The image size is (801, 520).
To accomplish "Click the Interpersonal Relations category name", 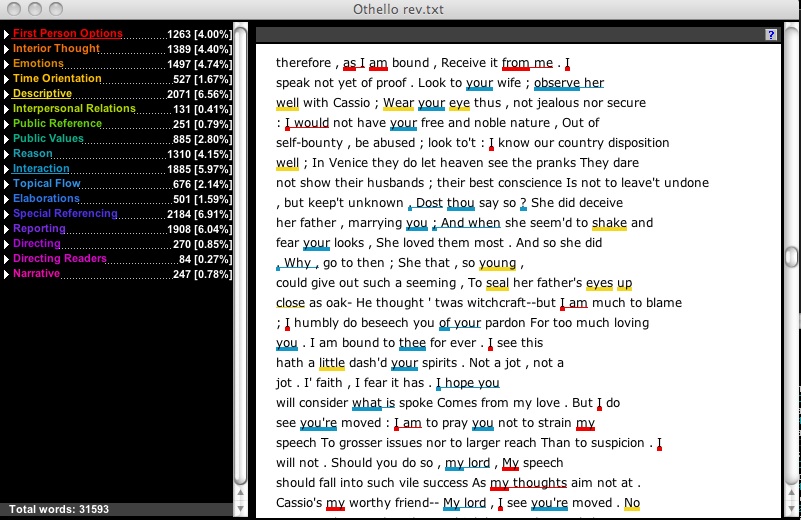I will click(x=74, y=109).
